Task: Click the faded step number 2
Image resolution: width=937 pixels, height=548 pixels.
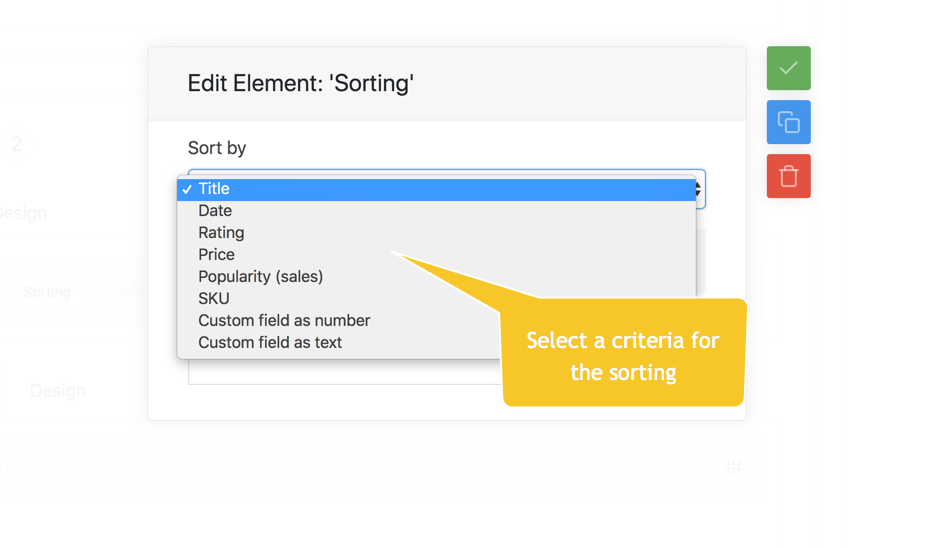Action: point(16,145)
